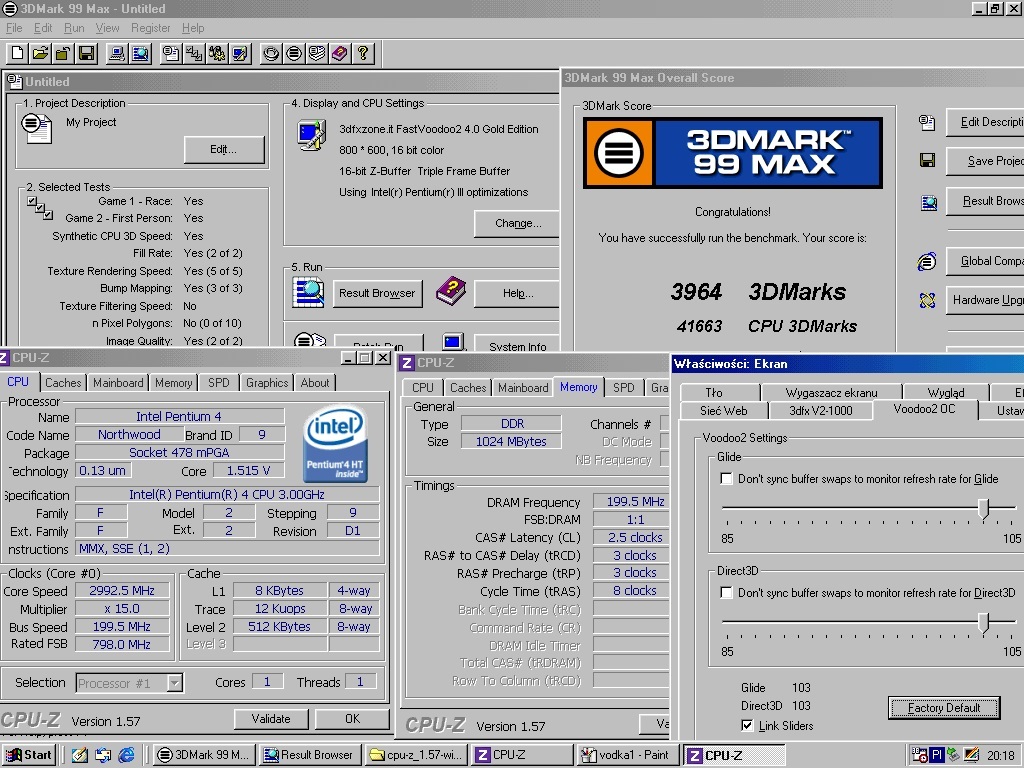
Task: Click the Open project folder toolbar icon
Action: click(x=40, y=54)
